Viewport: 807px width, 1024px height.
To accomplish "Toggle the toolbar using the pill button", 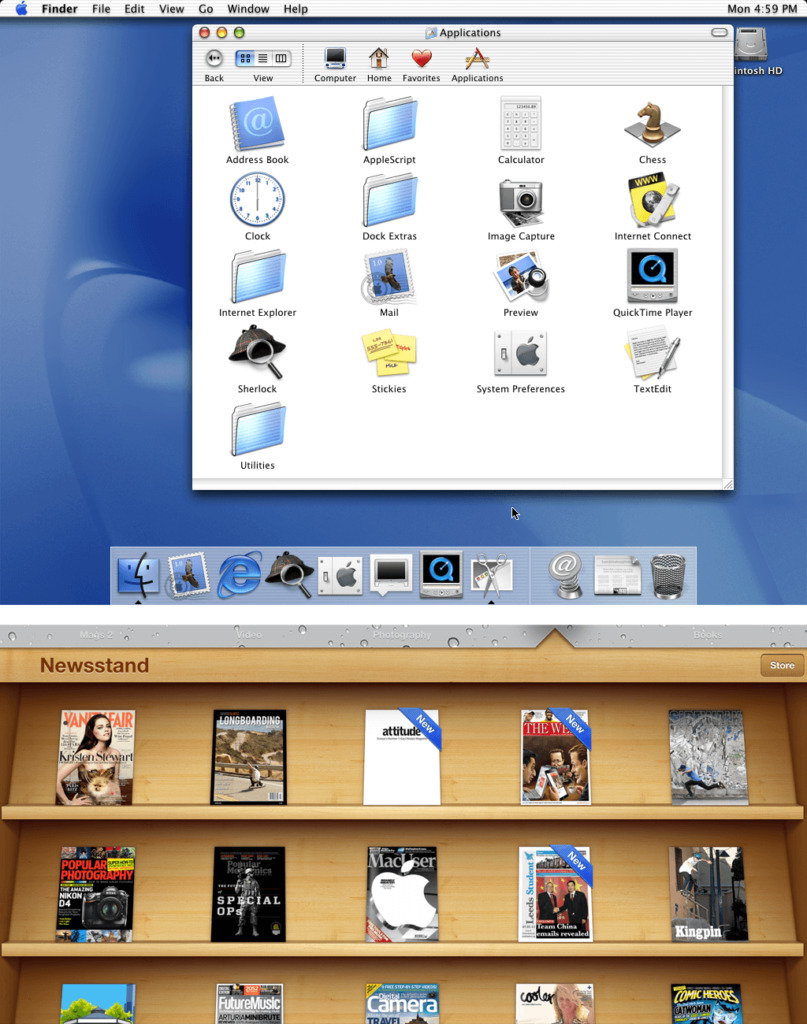I will point(719,33).
